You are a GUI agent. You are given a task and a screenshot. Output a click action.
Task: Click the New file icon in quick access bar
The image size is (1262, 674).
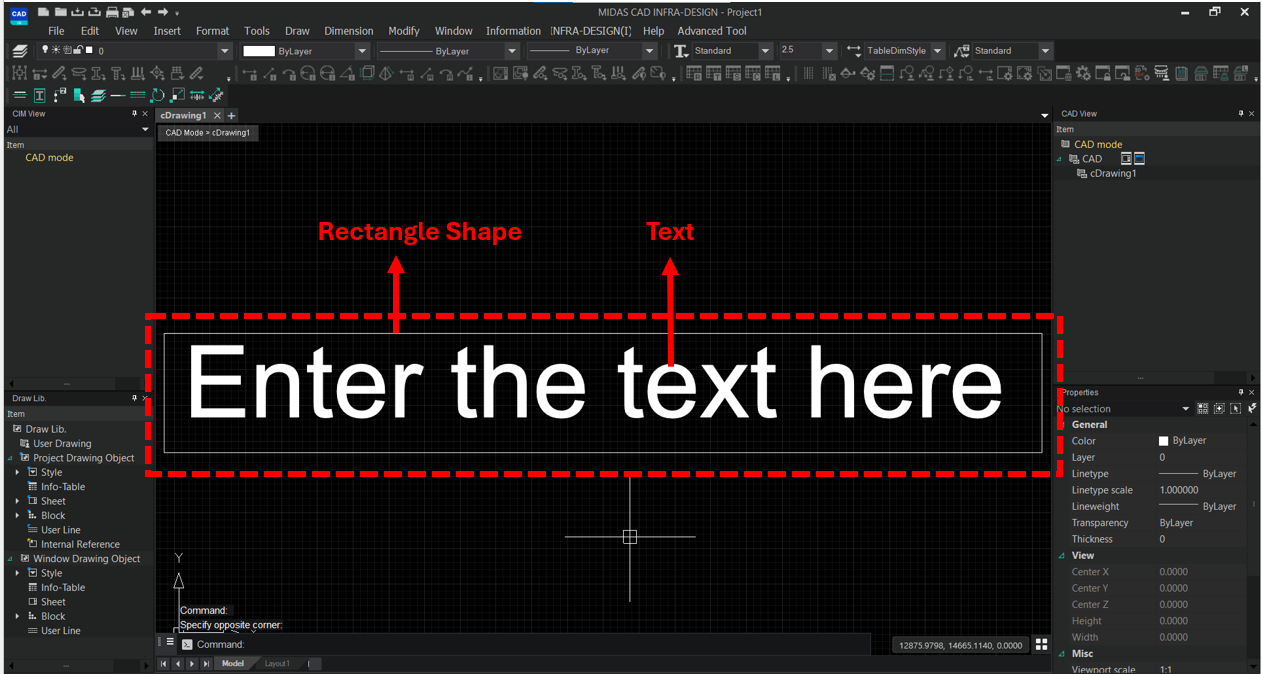44,12
